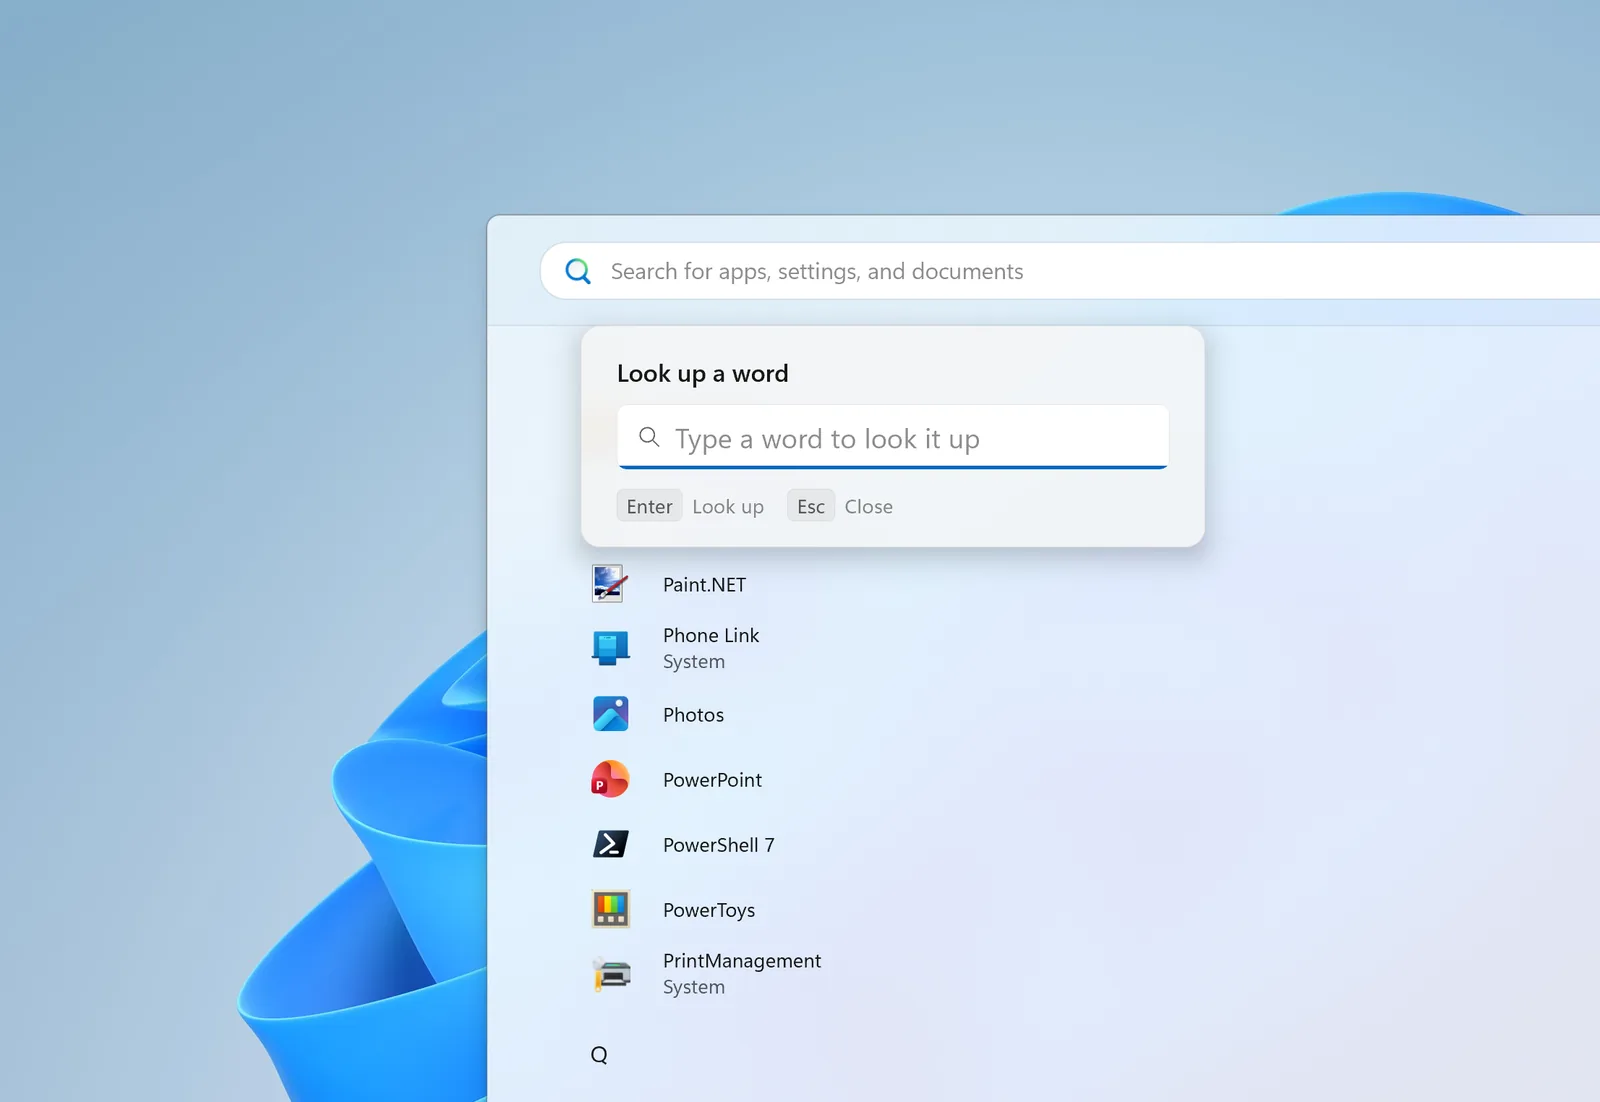The image size is (1600, 1102).
Task: Click the 'Look up a word' heading
Action: pos(702,374)
